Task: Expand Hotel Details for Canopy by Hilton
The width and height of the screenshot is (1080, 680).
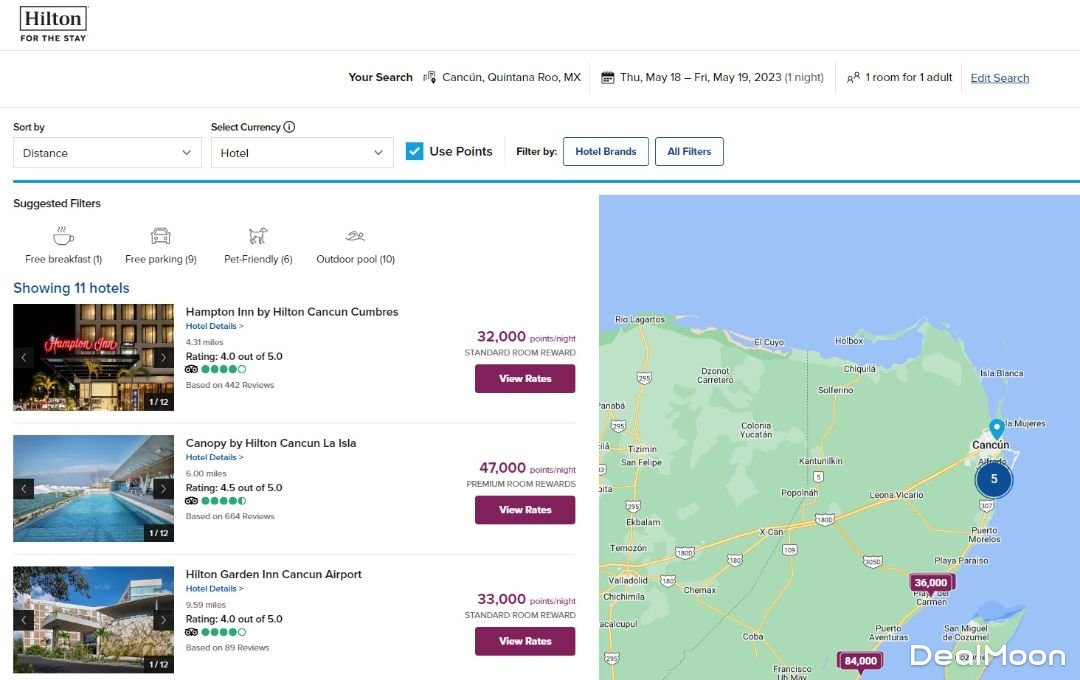Action: tap(214, 457)
